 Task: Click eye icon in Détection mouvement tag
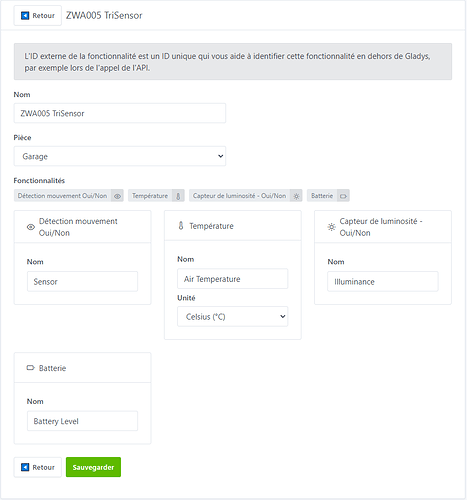click(x=117, y=196)
